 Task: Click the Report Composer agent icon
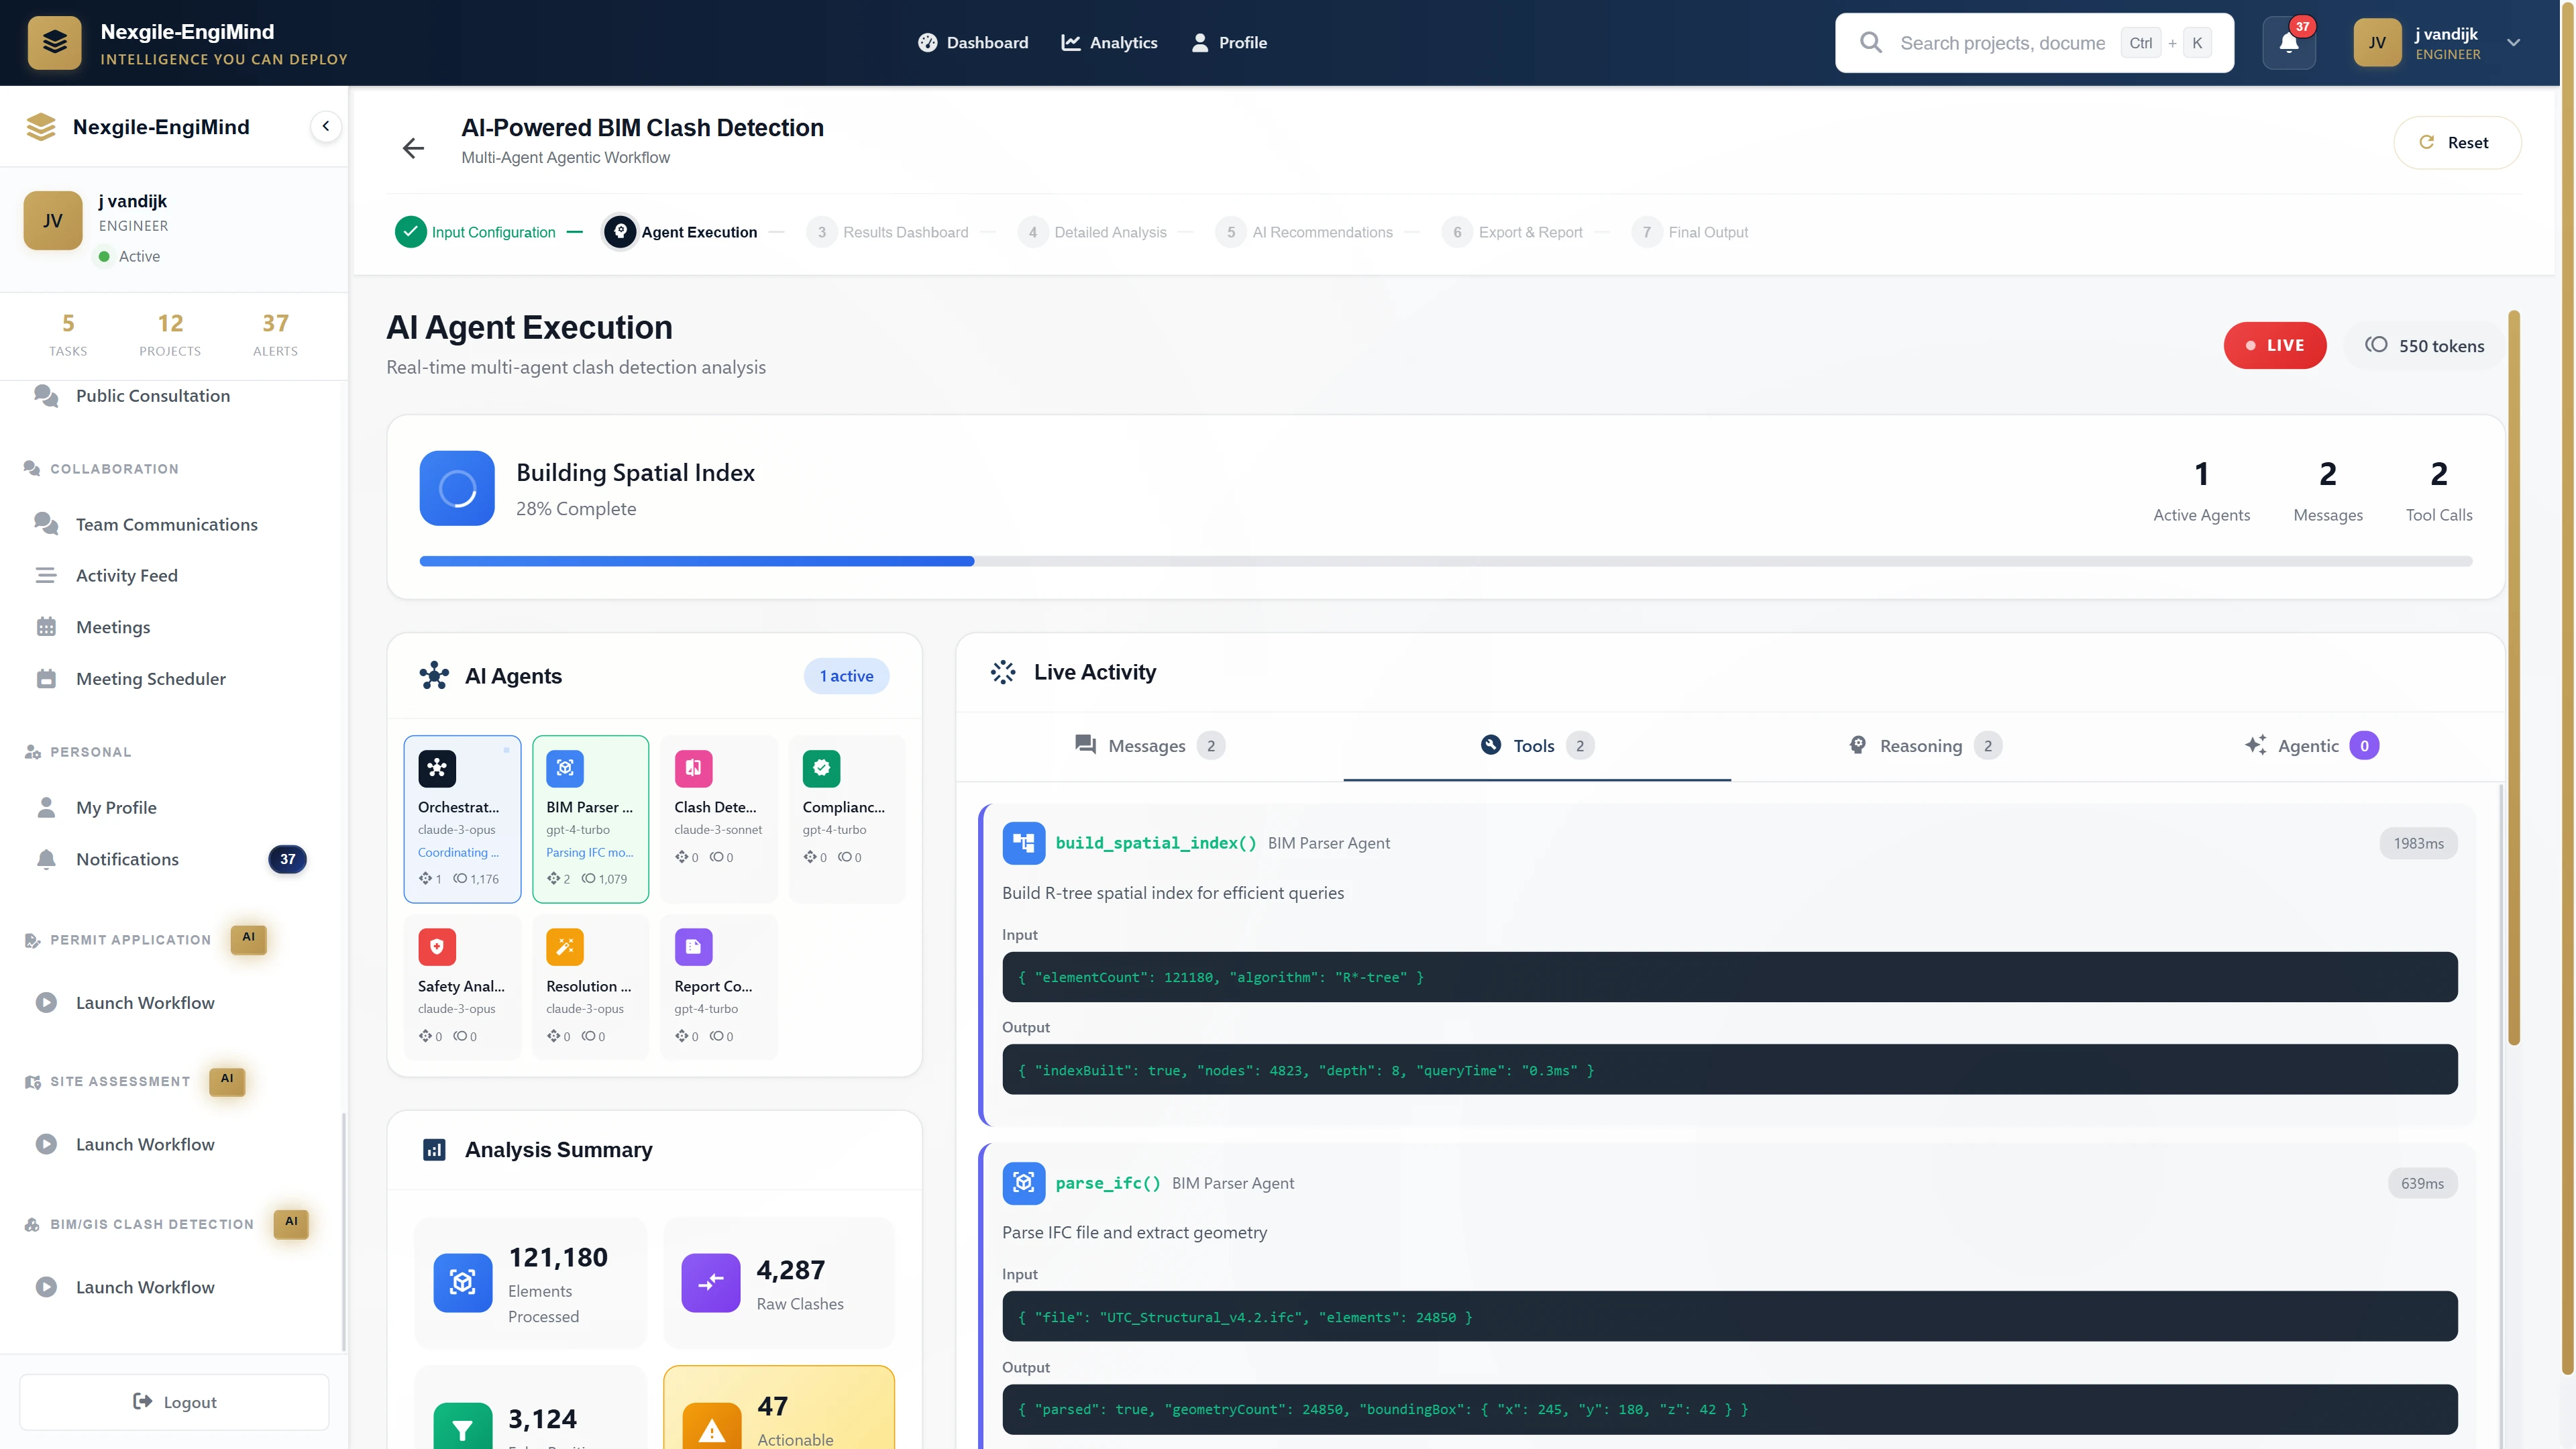pos(693,947)
